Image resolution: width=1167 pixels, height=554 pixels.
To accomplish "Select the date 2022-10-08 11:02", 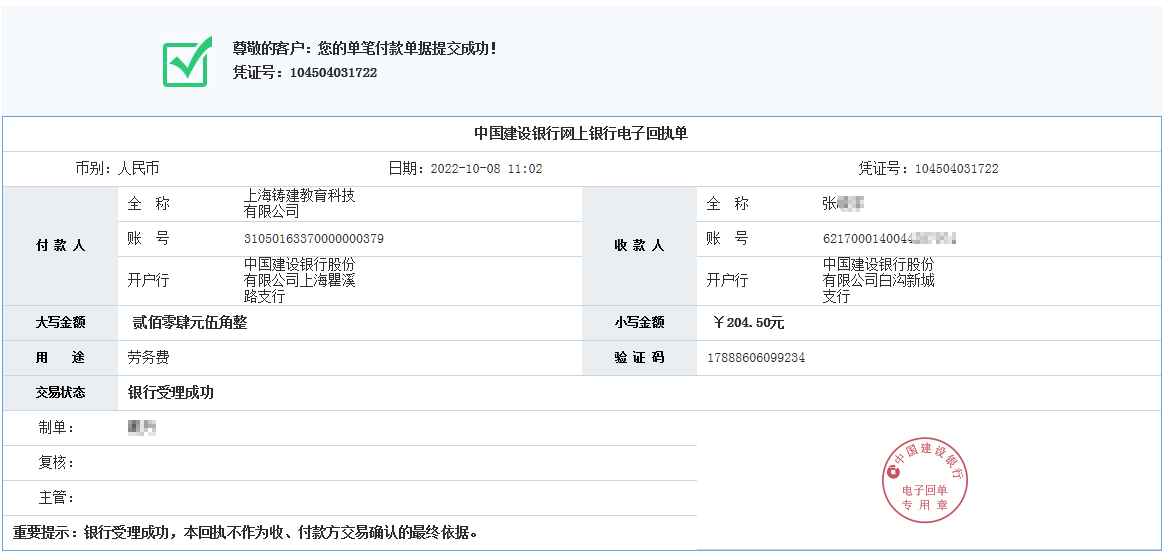I will [x=487, y=169].
